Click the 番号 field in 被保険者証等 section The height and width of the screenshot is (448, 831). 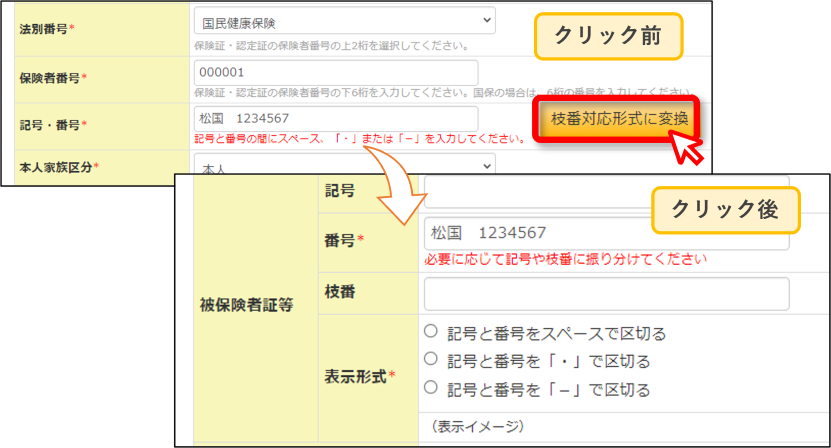coord(606,233)
